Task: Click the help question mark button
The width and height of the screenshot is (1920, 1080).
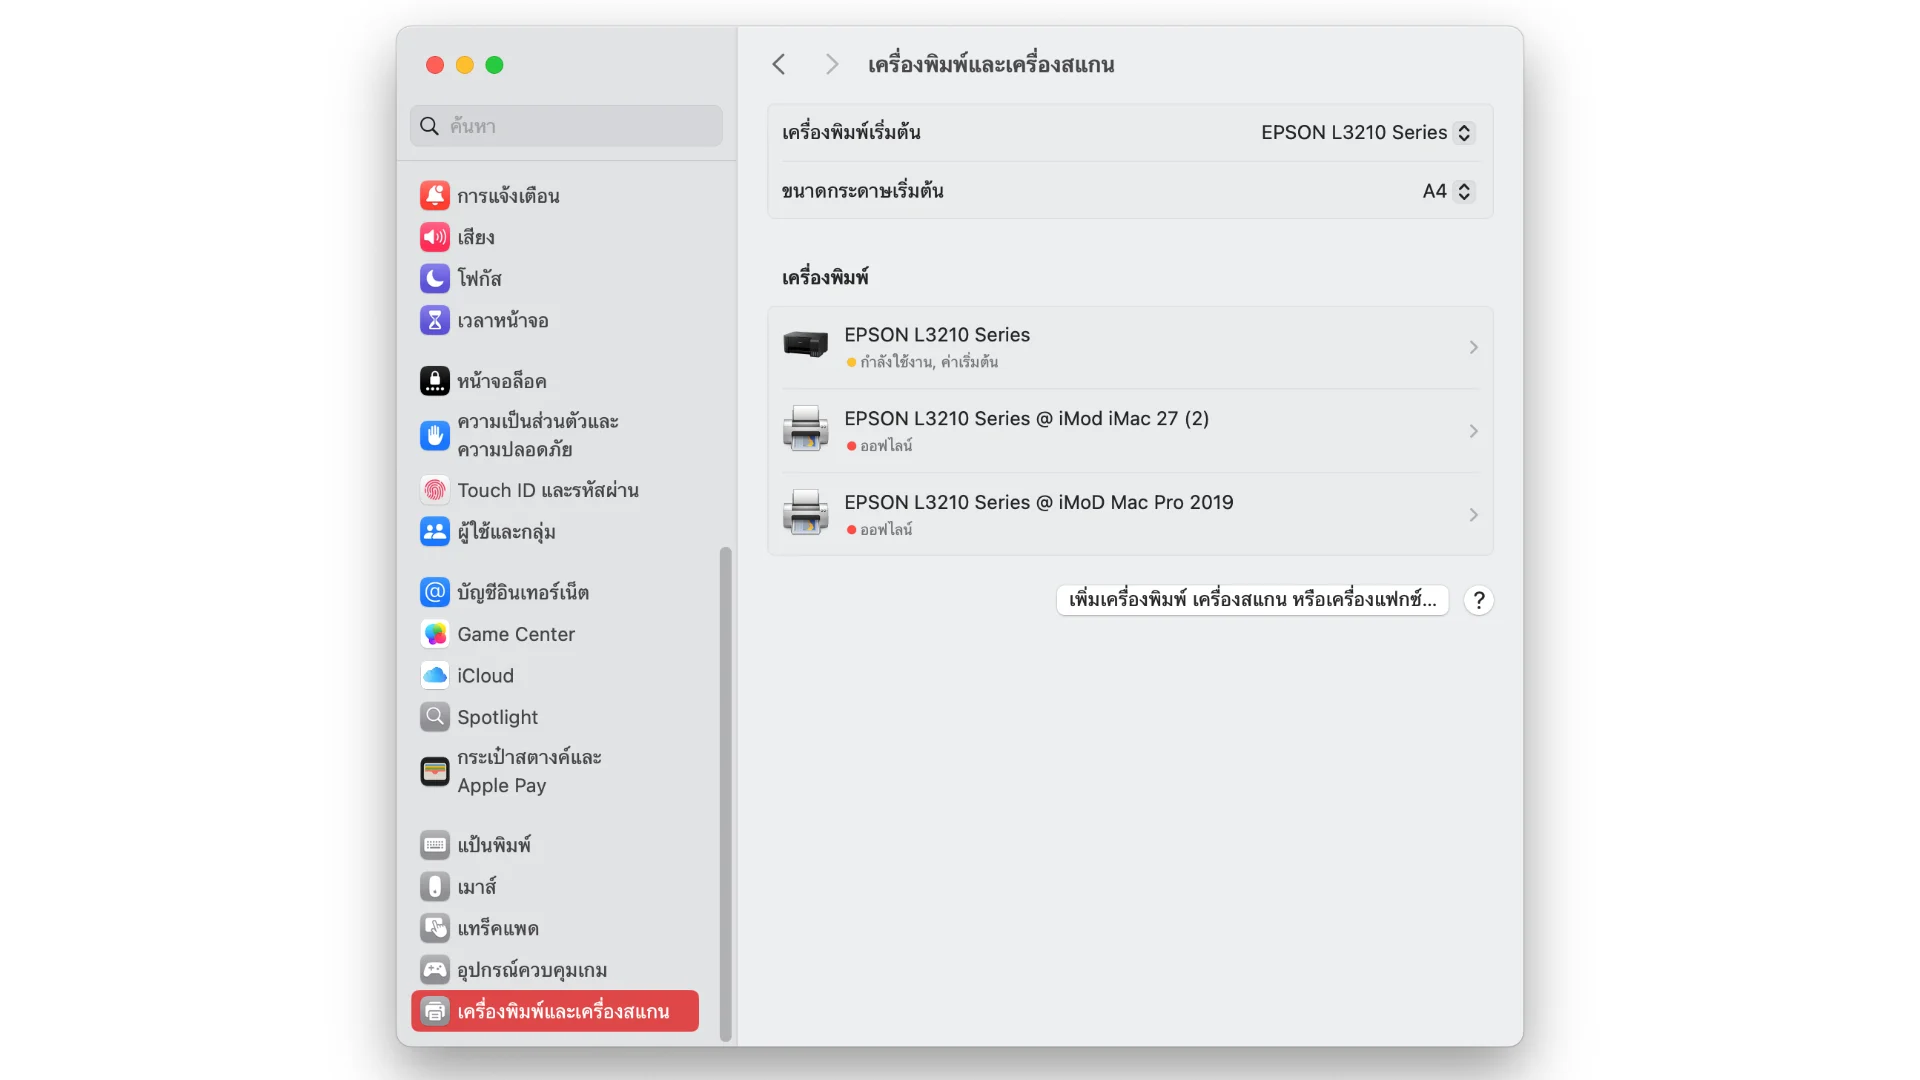Action: click(1478, 600)
